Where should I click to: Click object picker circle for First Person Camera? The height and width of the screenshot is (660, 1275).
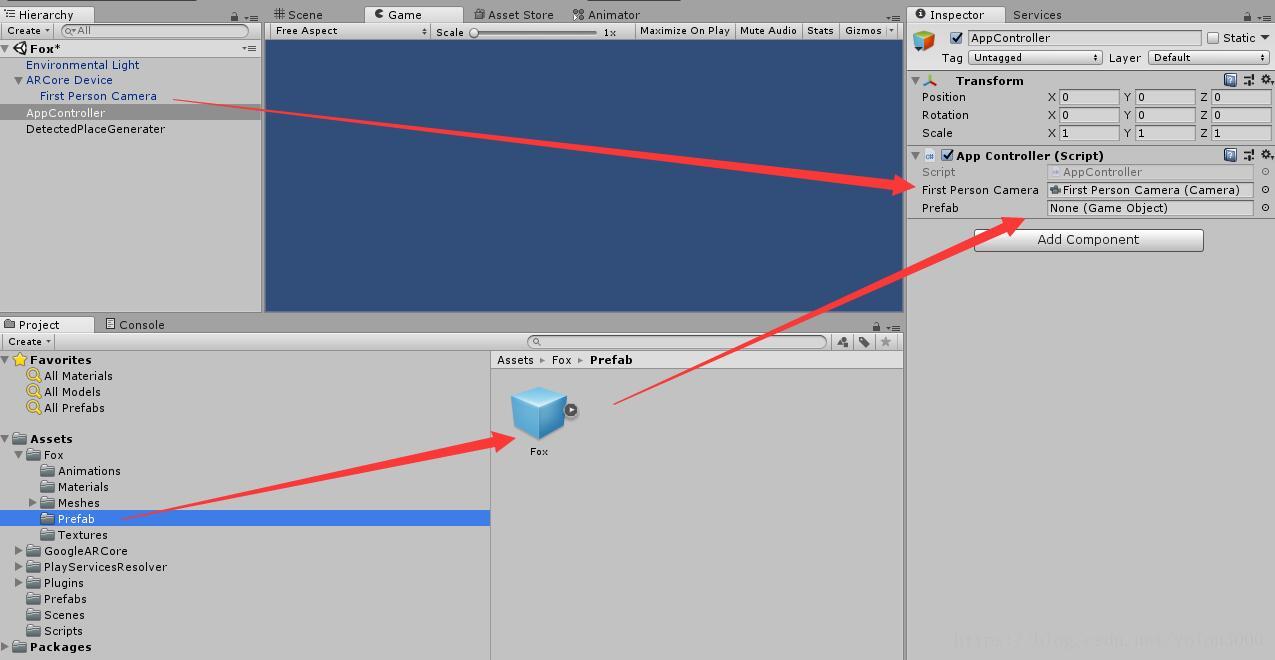[1265, 190]
